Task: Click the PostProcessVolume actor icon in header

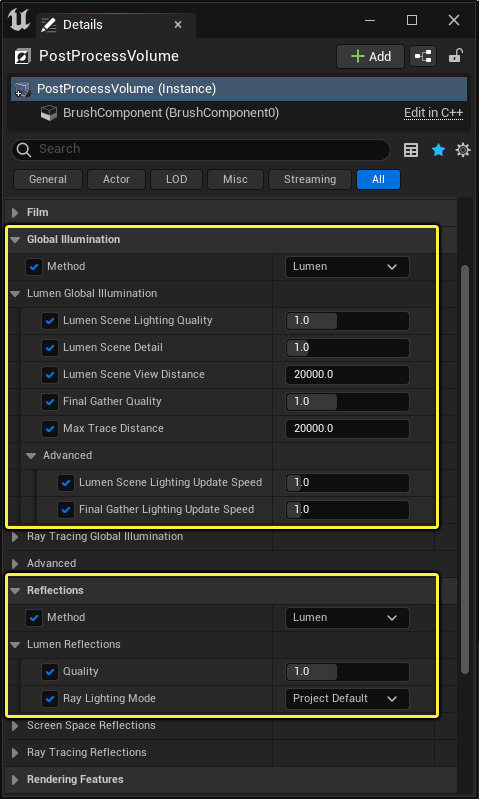Action: click(22, 56)
